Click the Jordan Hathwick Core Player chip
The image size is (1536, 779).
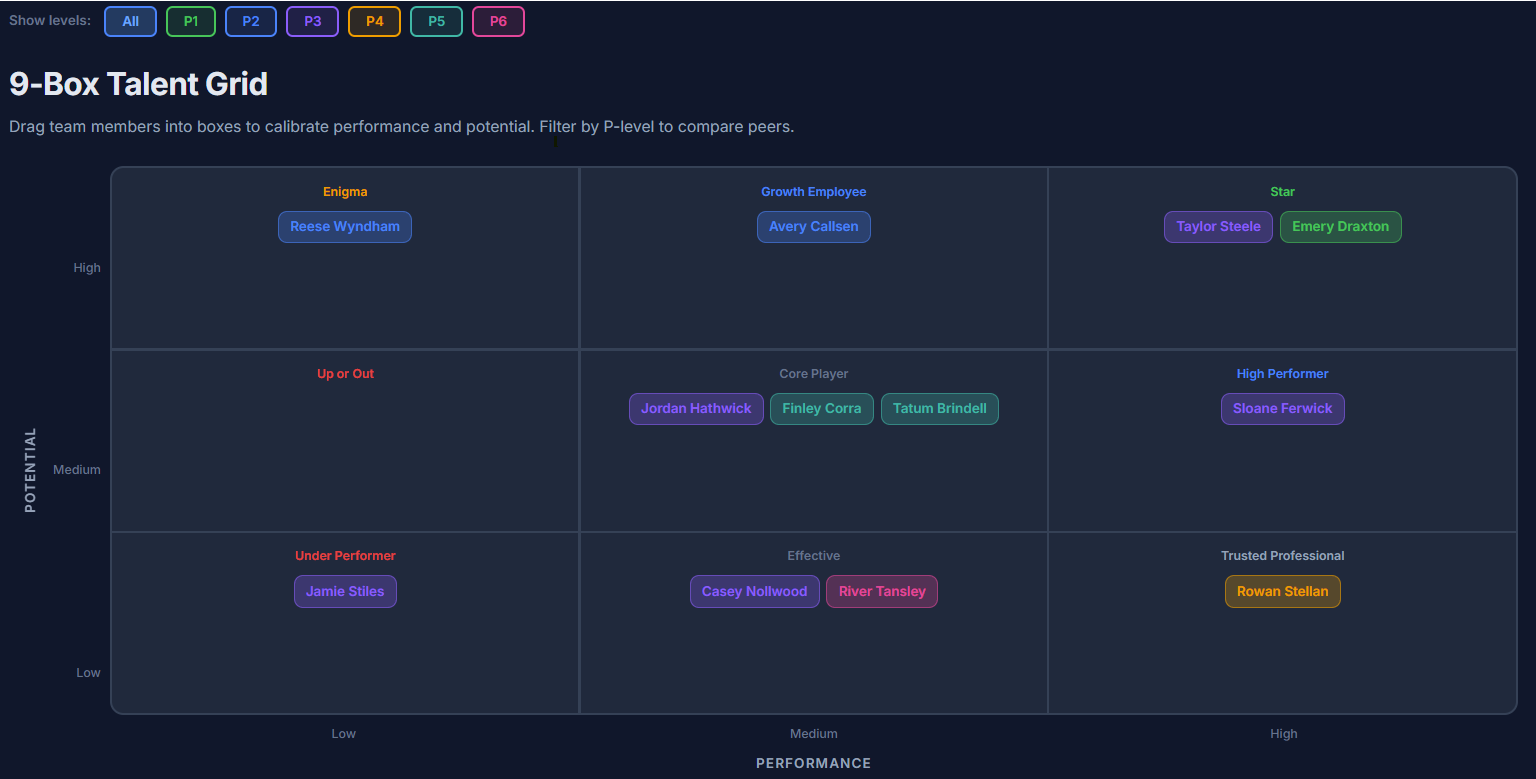point(696,408)
